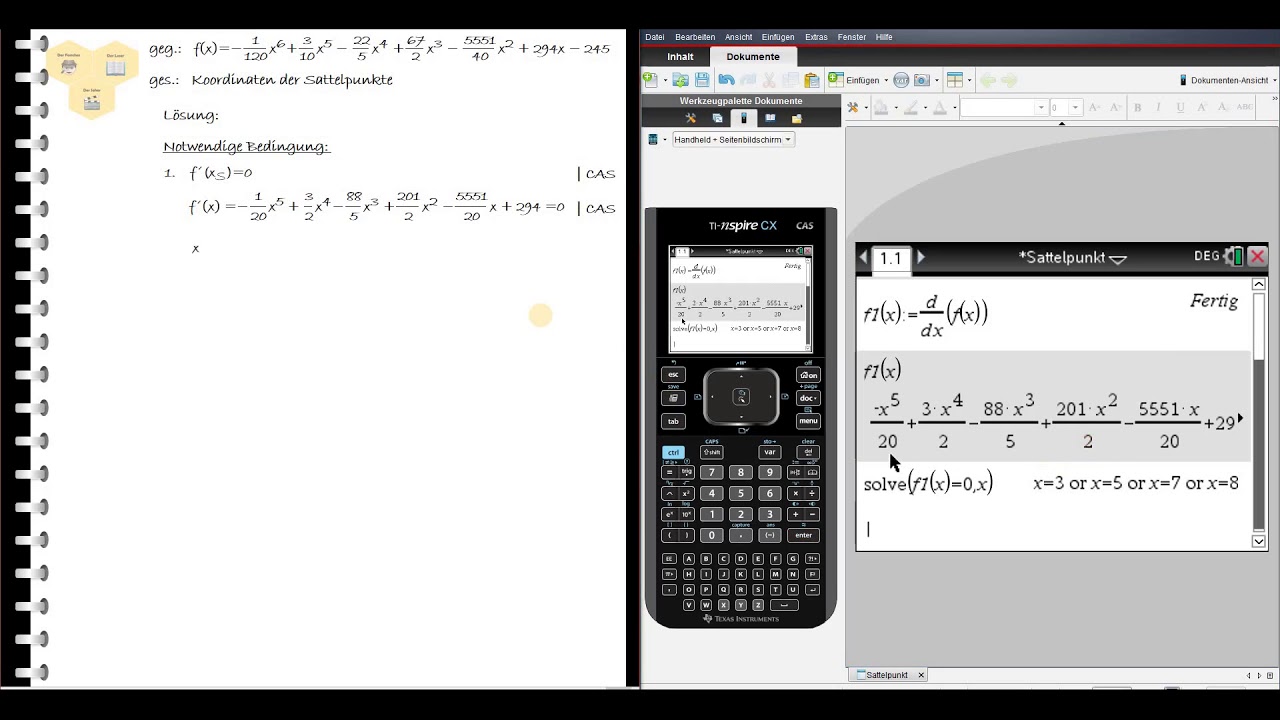Click scroll down arrow in calculator history

pos(1259,541)
